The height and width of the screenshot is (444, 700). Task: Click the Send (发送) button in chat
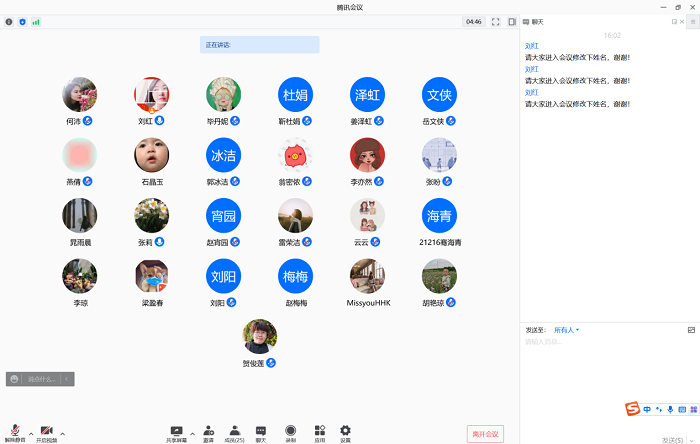pos(674,438)
